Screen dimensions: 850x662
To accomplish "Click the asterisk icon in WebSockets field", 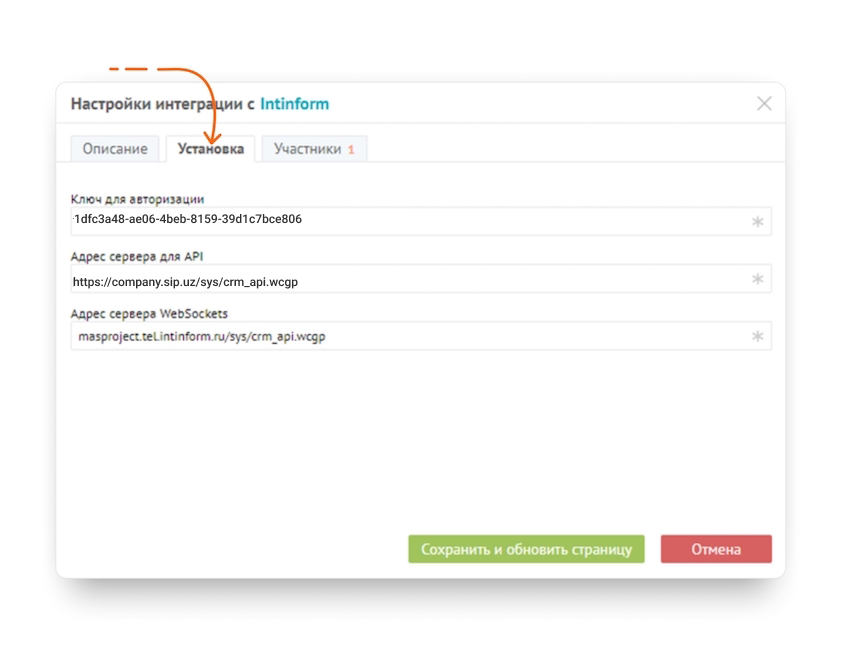I will tap(757, 337).
